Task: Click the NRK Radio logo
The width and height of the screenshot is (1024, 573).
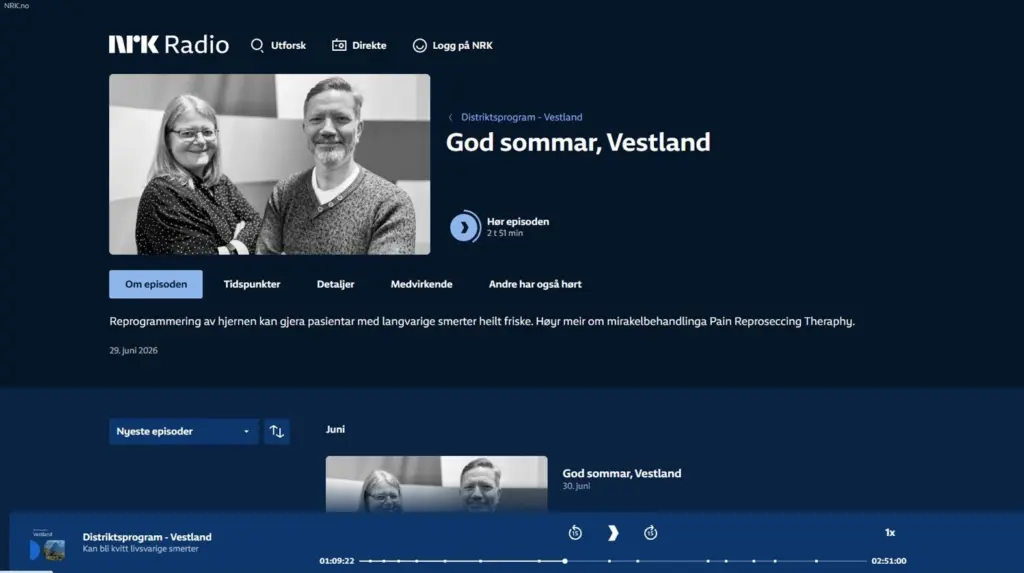Action: pyautogui.click(x=168, y=44)
